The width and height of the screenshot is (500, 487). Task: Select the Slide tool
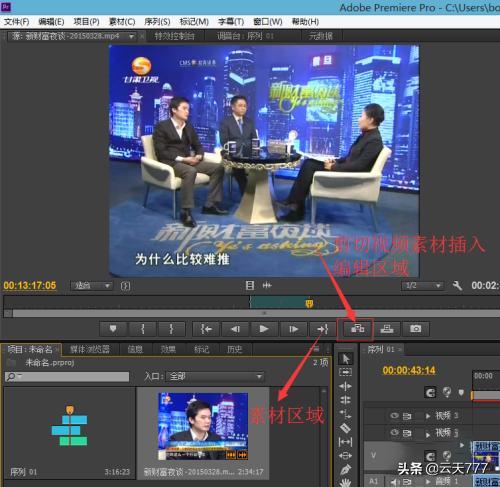pyautogui.click(x=346, y=455)
